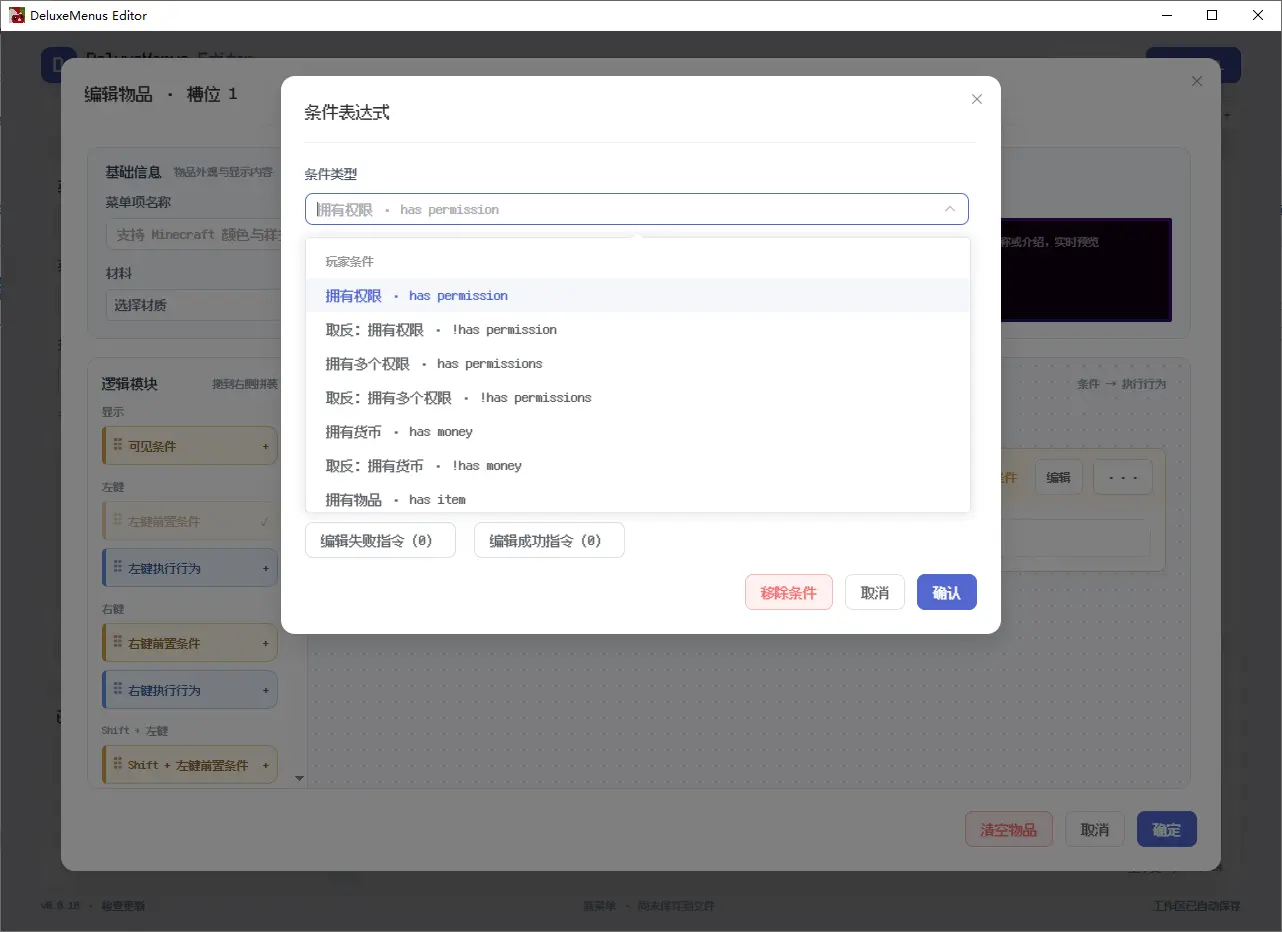This screenshot has height=932, width=1282.
Task: Open the ··· more options on the condition card
Action: pos(1123,477)
